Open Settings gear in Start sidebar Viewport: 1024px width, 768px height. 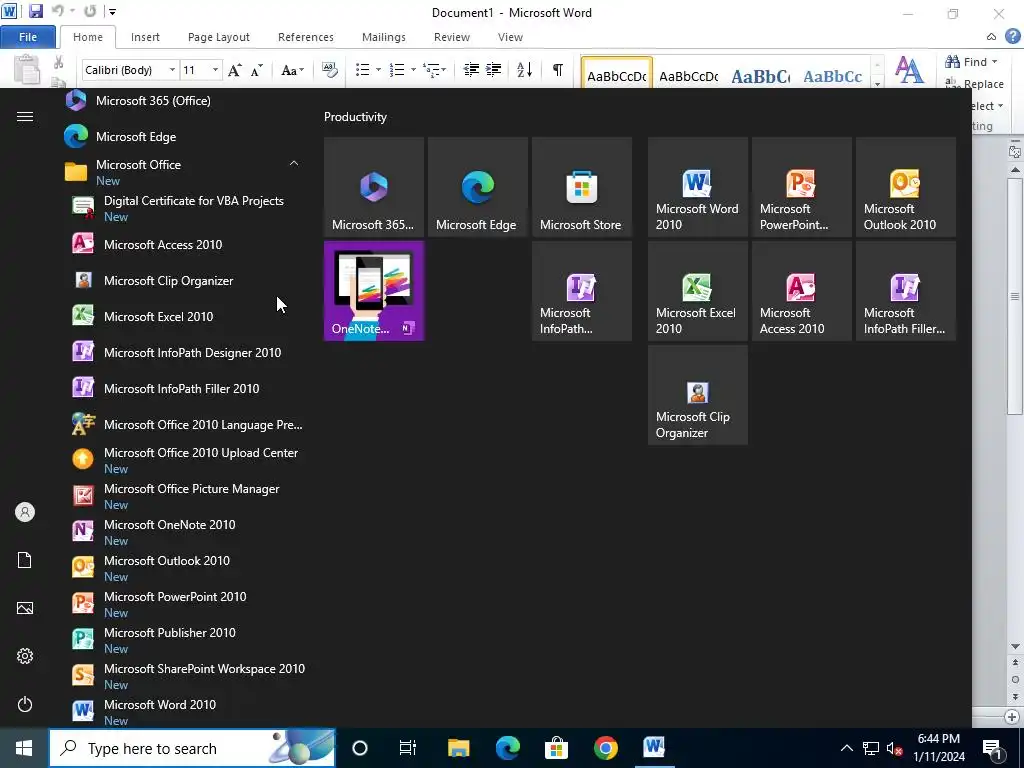point(25,656)
